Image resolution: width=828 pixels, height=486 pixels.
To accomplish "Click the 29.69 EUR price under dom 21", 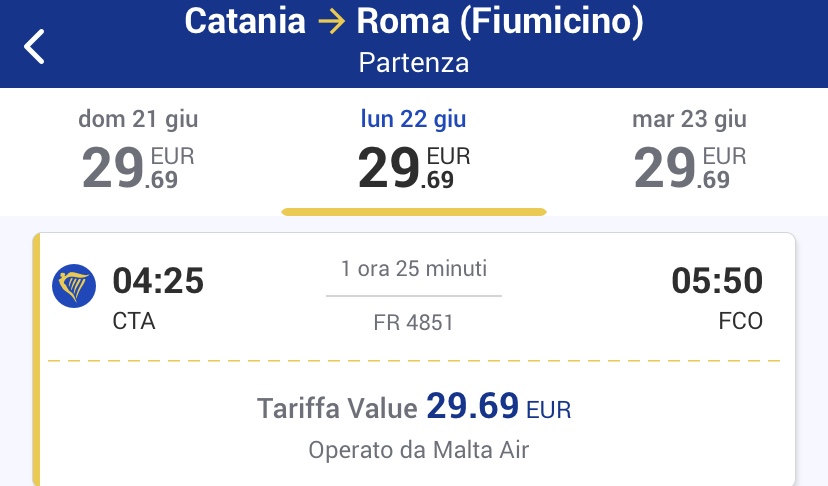I will [138, 166].
